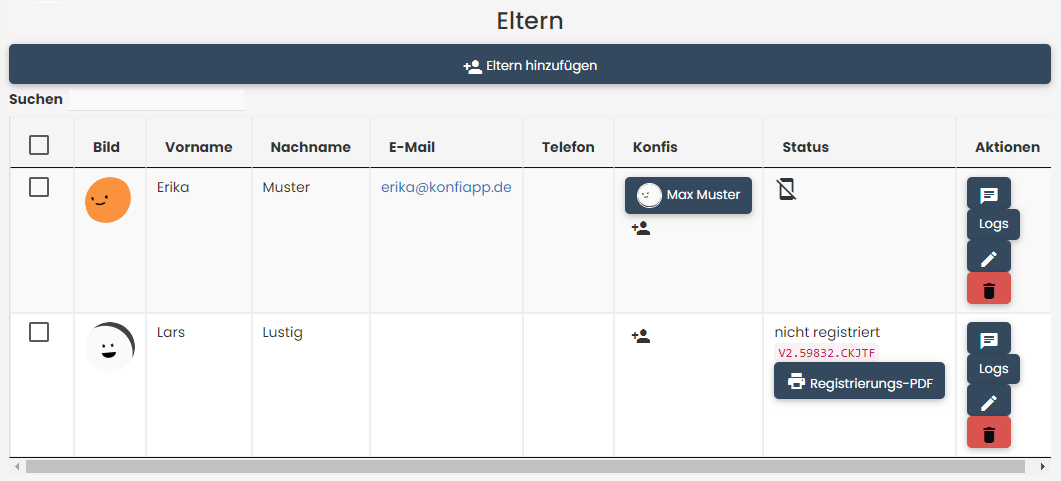Image resolution: width=1061 pixels, height=481 pixels.
Task: Click last name cell Lustig
Action: click(283, 332)
